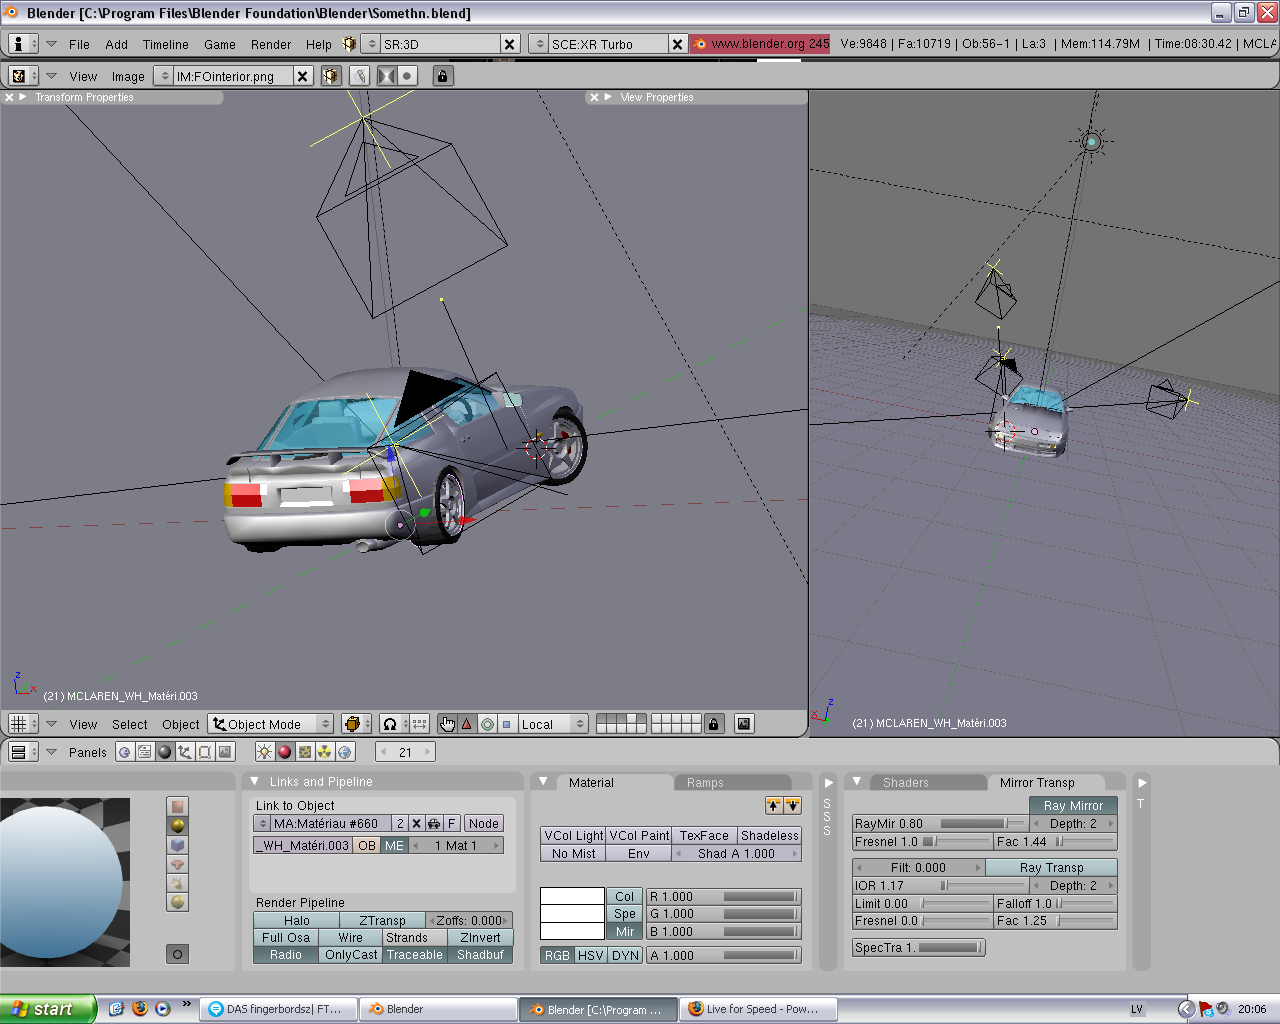Open the viewport draw type dropdown

[355, 724]
